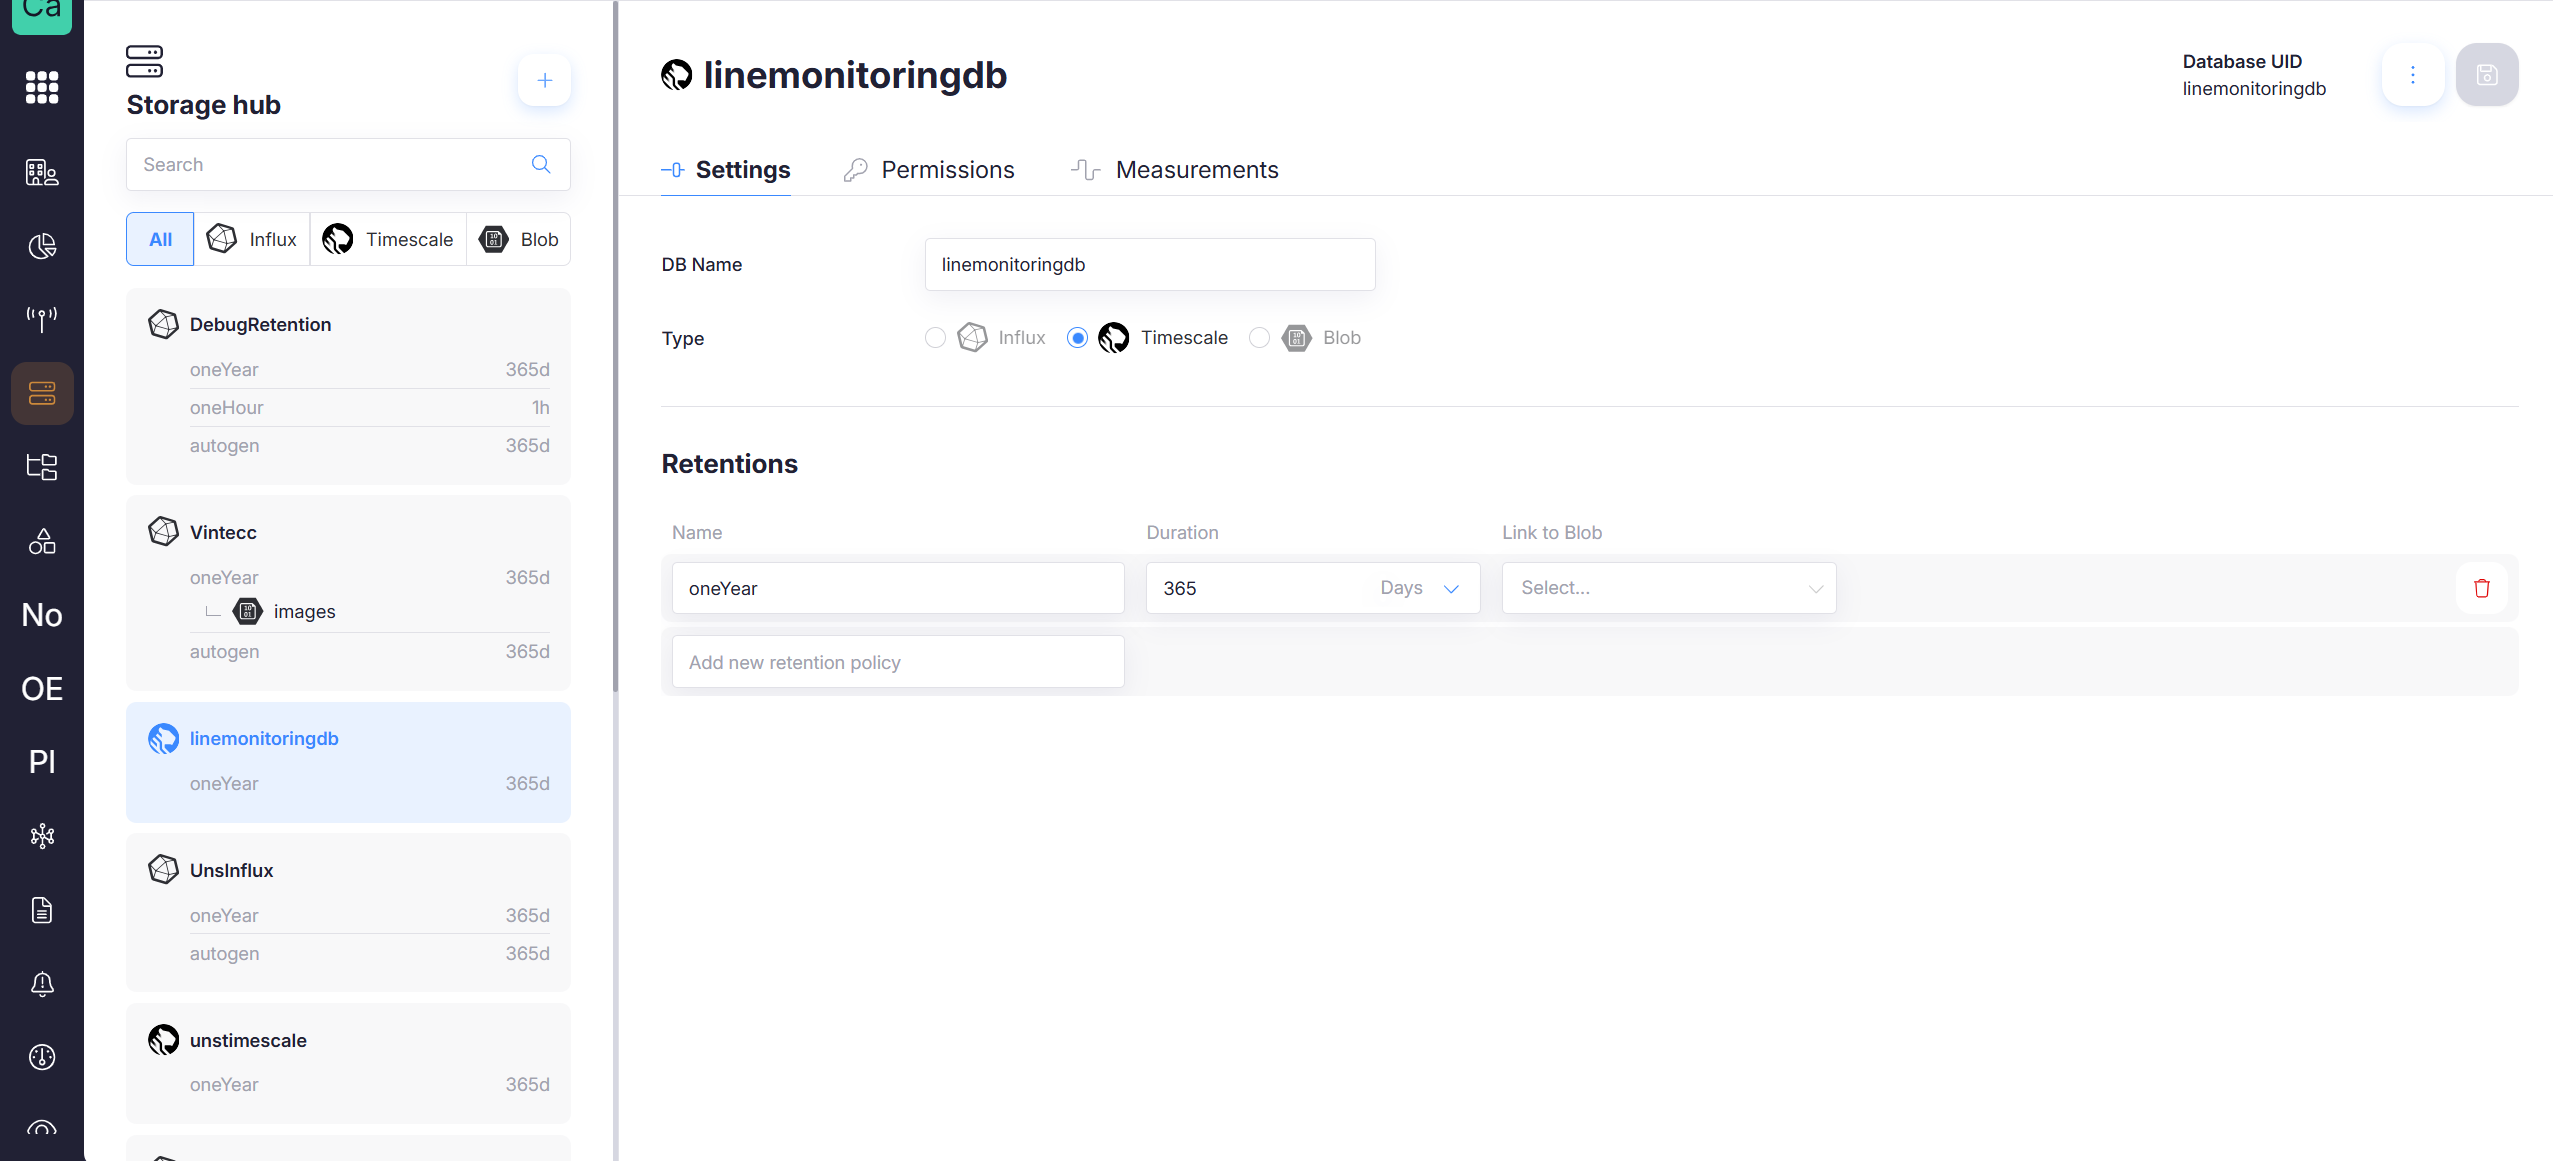Click plus button to add new storage
The height and width of the screenshot is (1161, 2553).
(545, 80)
